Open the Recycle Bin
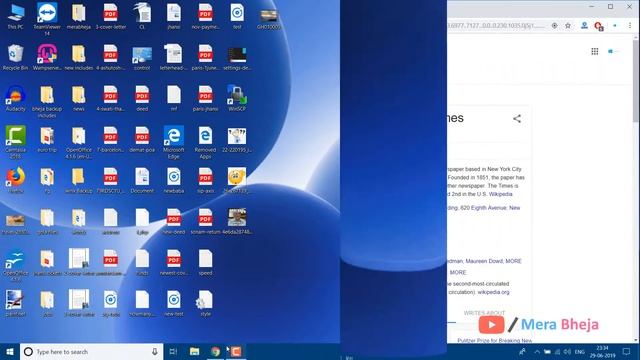Image resolution: width=640 pixels, height=360 pixels. (16, 57)
